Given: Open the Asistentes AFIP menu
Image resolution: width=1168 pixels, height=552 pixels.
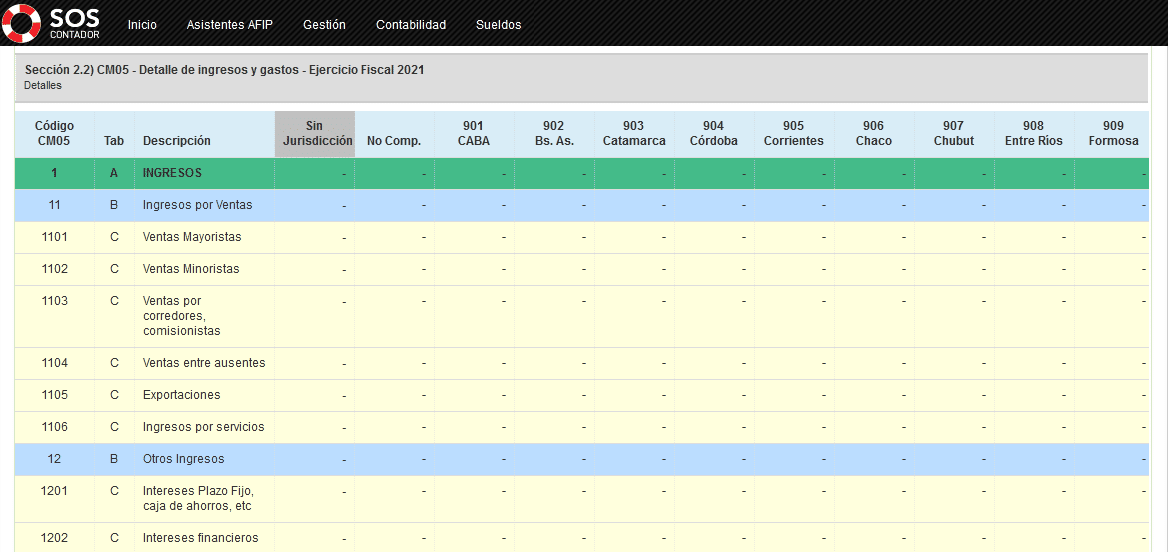Looking at the screenshot, I should tap(229, 25).
